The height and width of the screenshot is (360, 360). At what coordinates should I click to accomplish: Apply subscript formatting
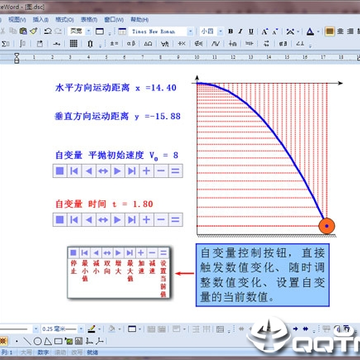click(275, 31)
